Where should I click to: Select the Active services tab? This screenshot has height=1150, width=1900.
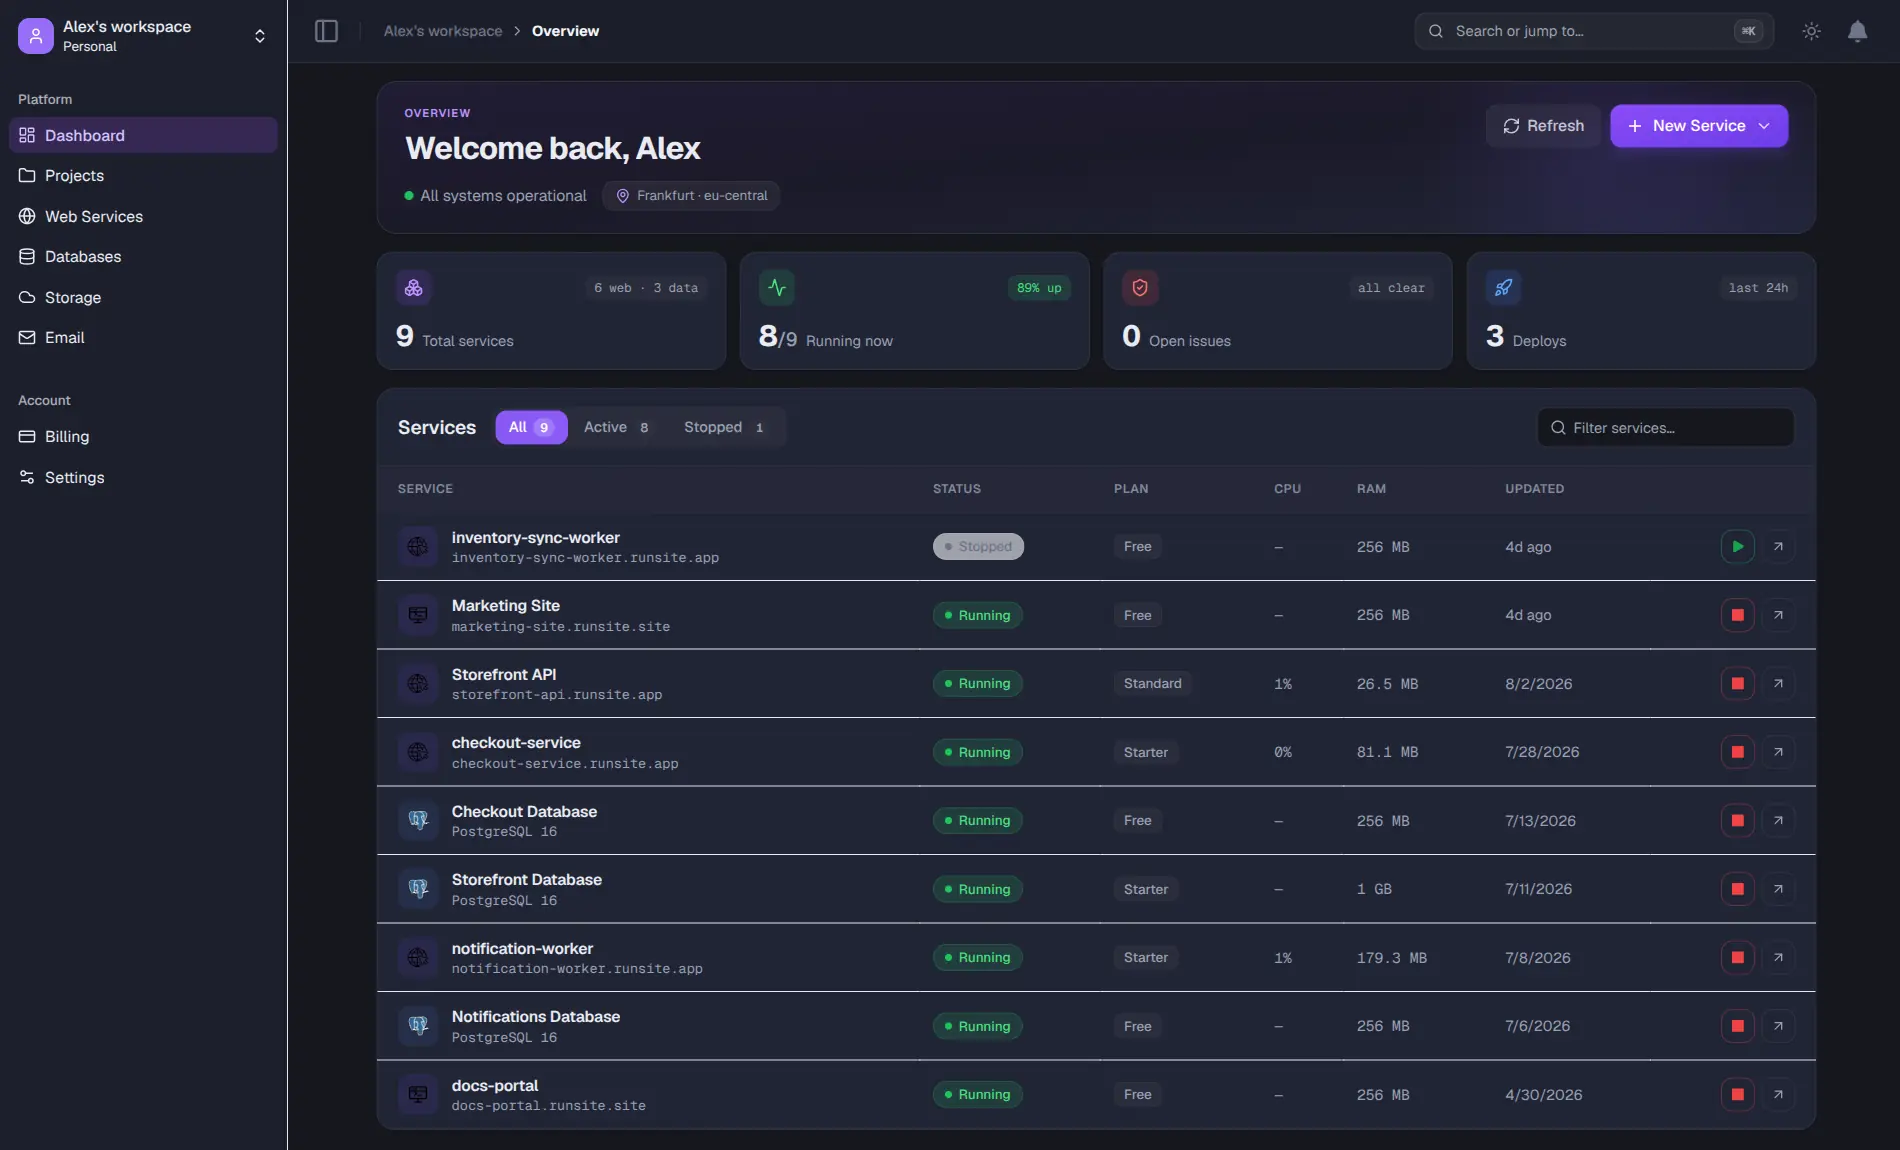[617, 427]
